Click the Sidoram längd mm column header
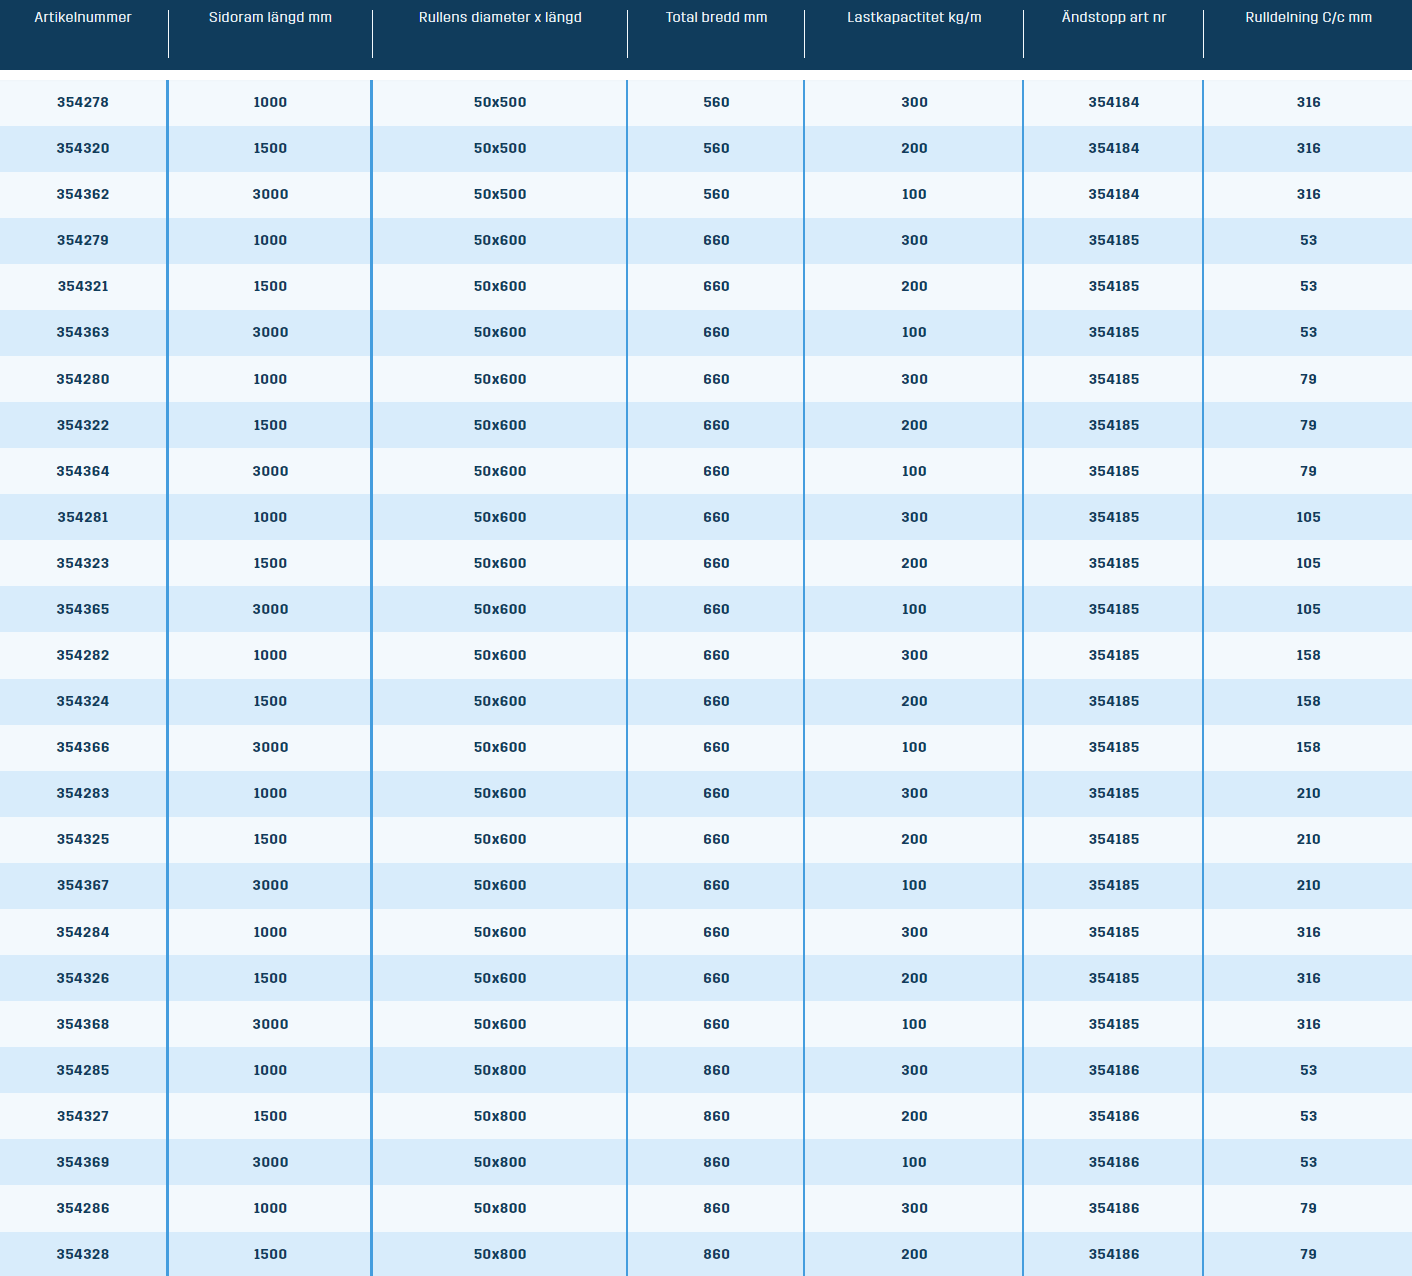Viewport: 1412px width, 1276px height. 270,17
